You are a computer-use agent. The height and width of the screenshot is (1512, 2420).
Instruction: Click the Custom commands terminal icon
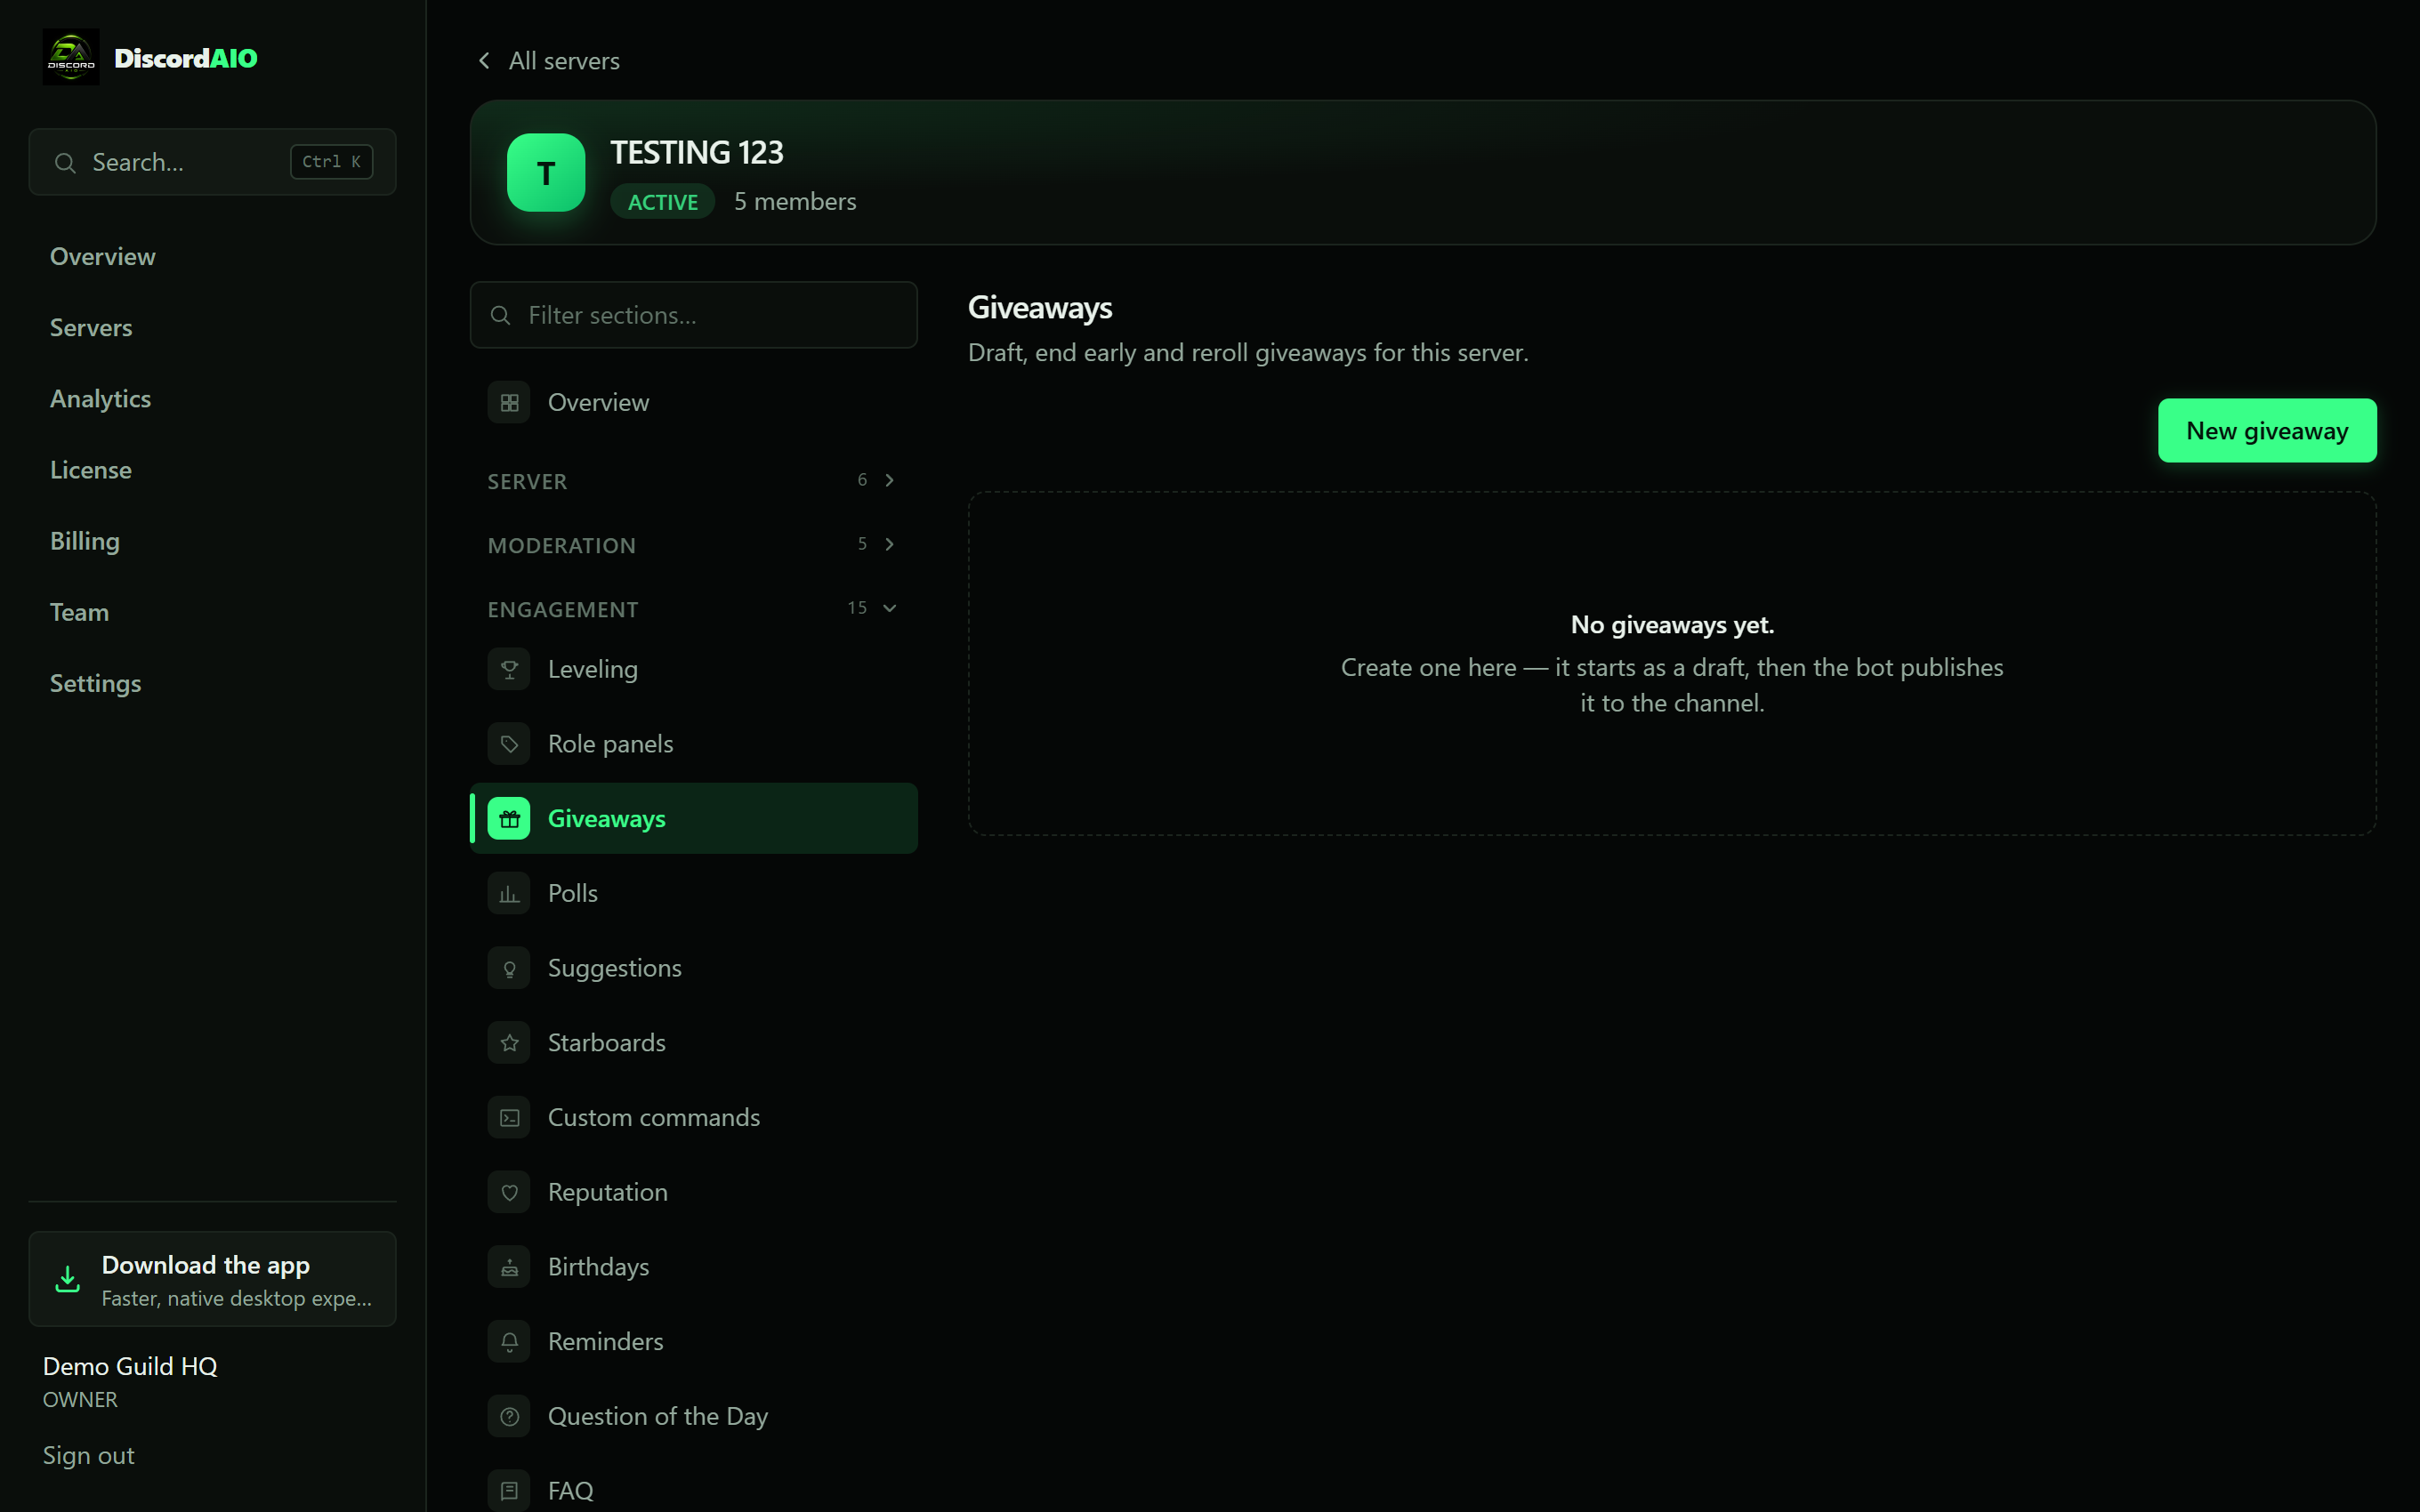point(509,1117)
